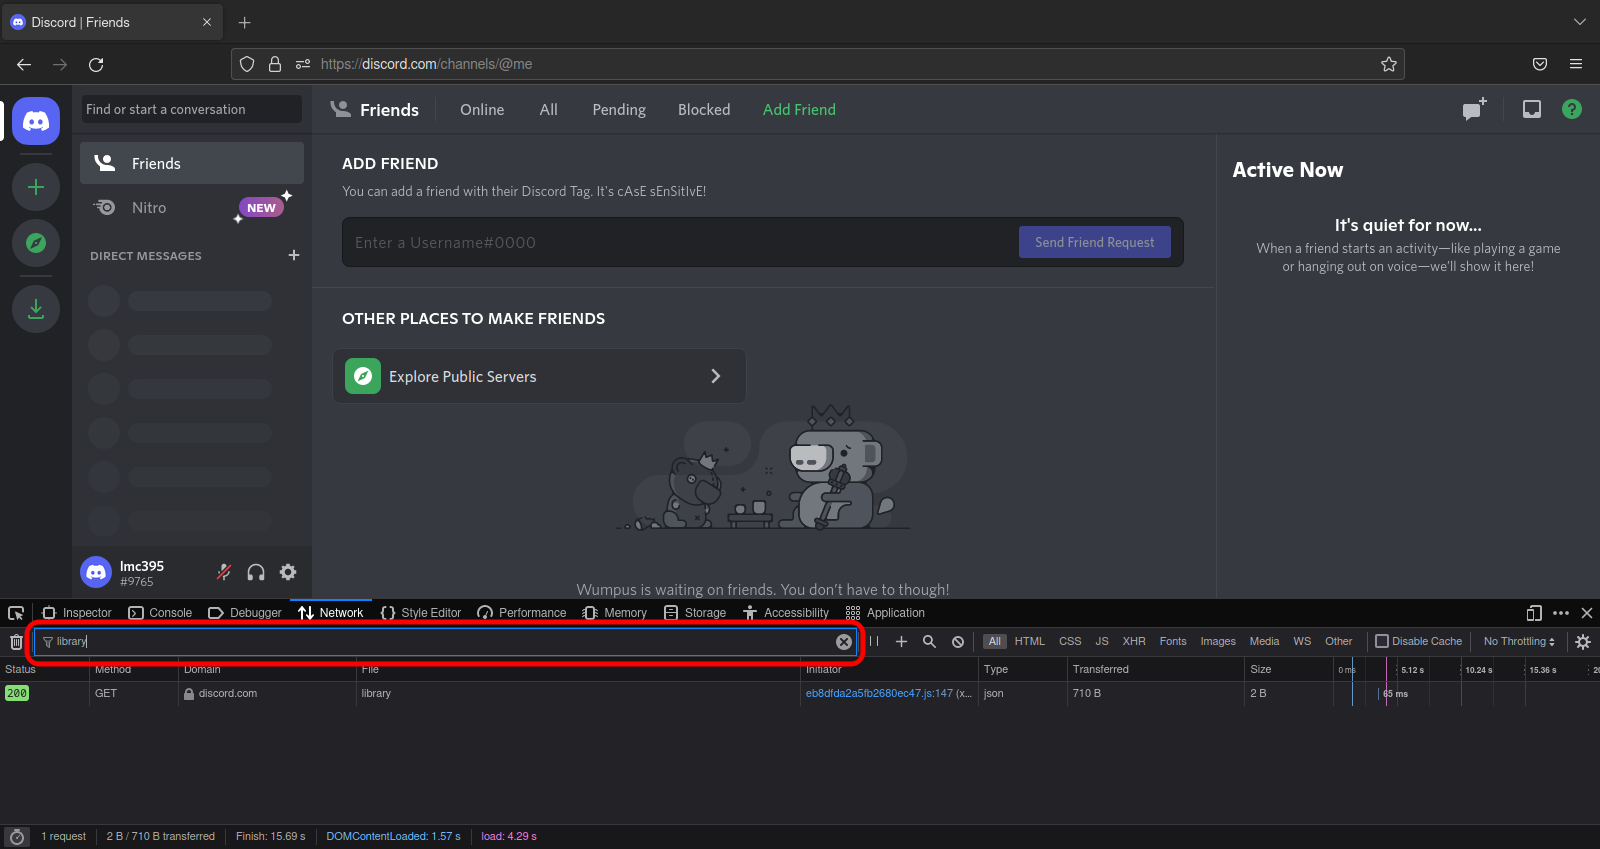Screen dimensions: 1600x849
Task: Open Discord inbox icon
Action: click(x=1532, y=109)
